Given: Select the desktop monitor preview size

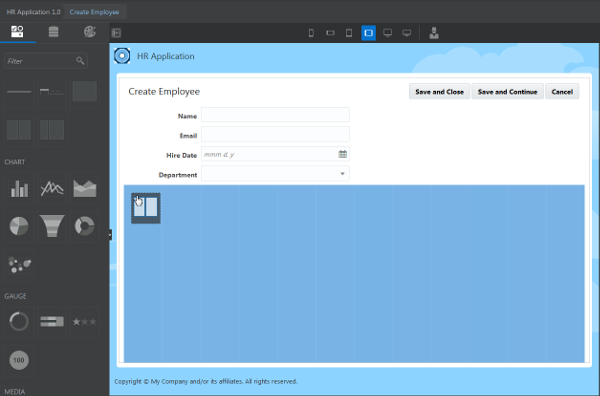Looking at the screenshot, I should (x=388, y=33).
